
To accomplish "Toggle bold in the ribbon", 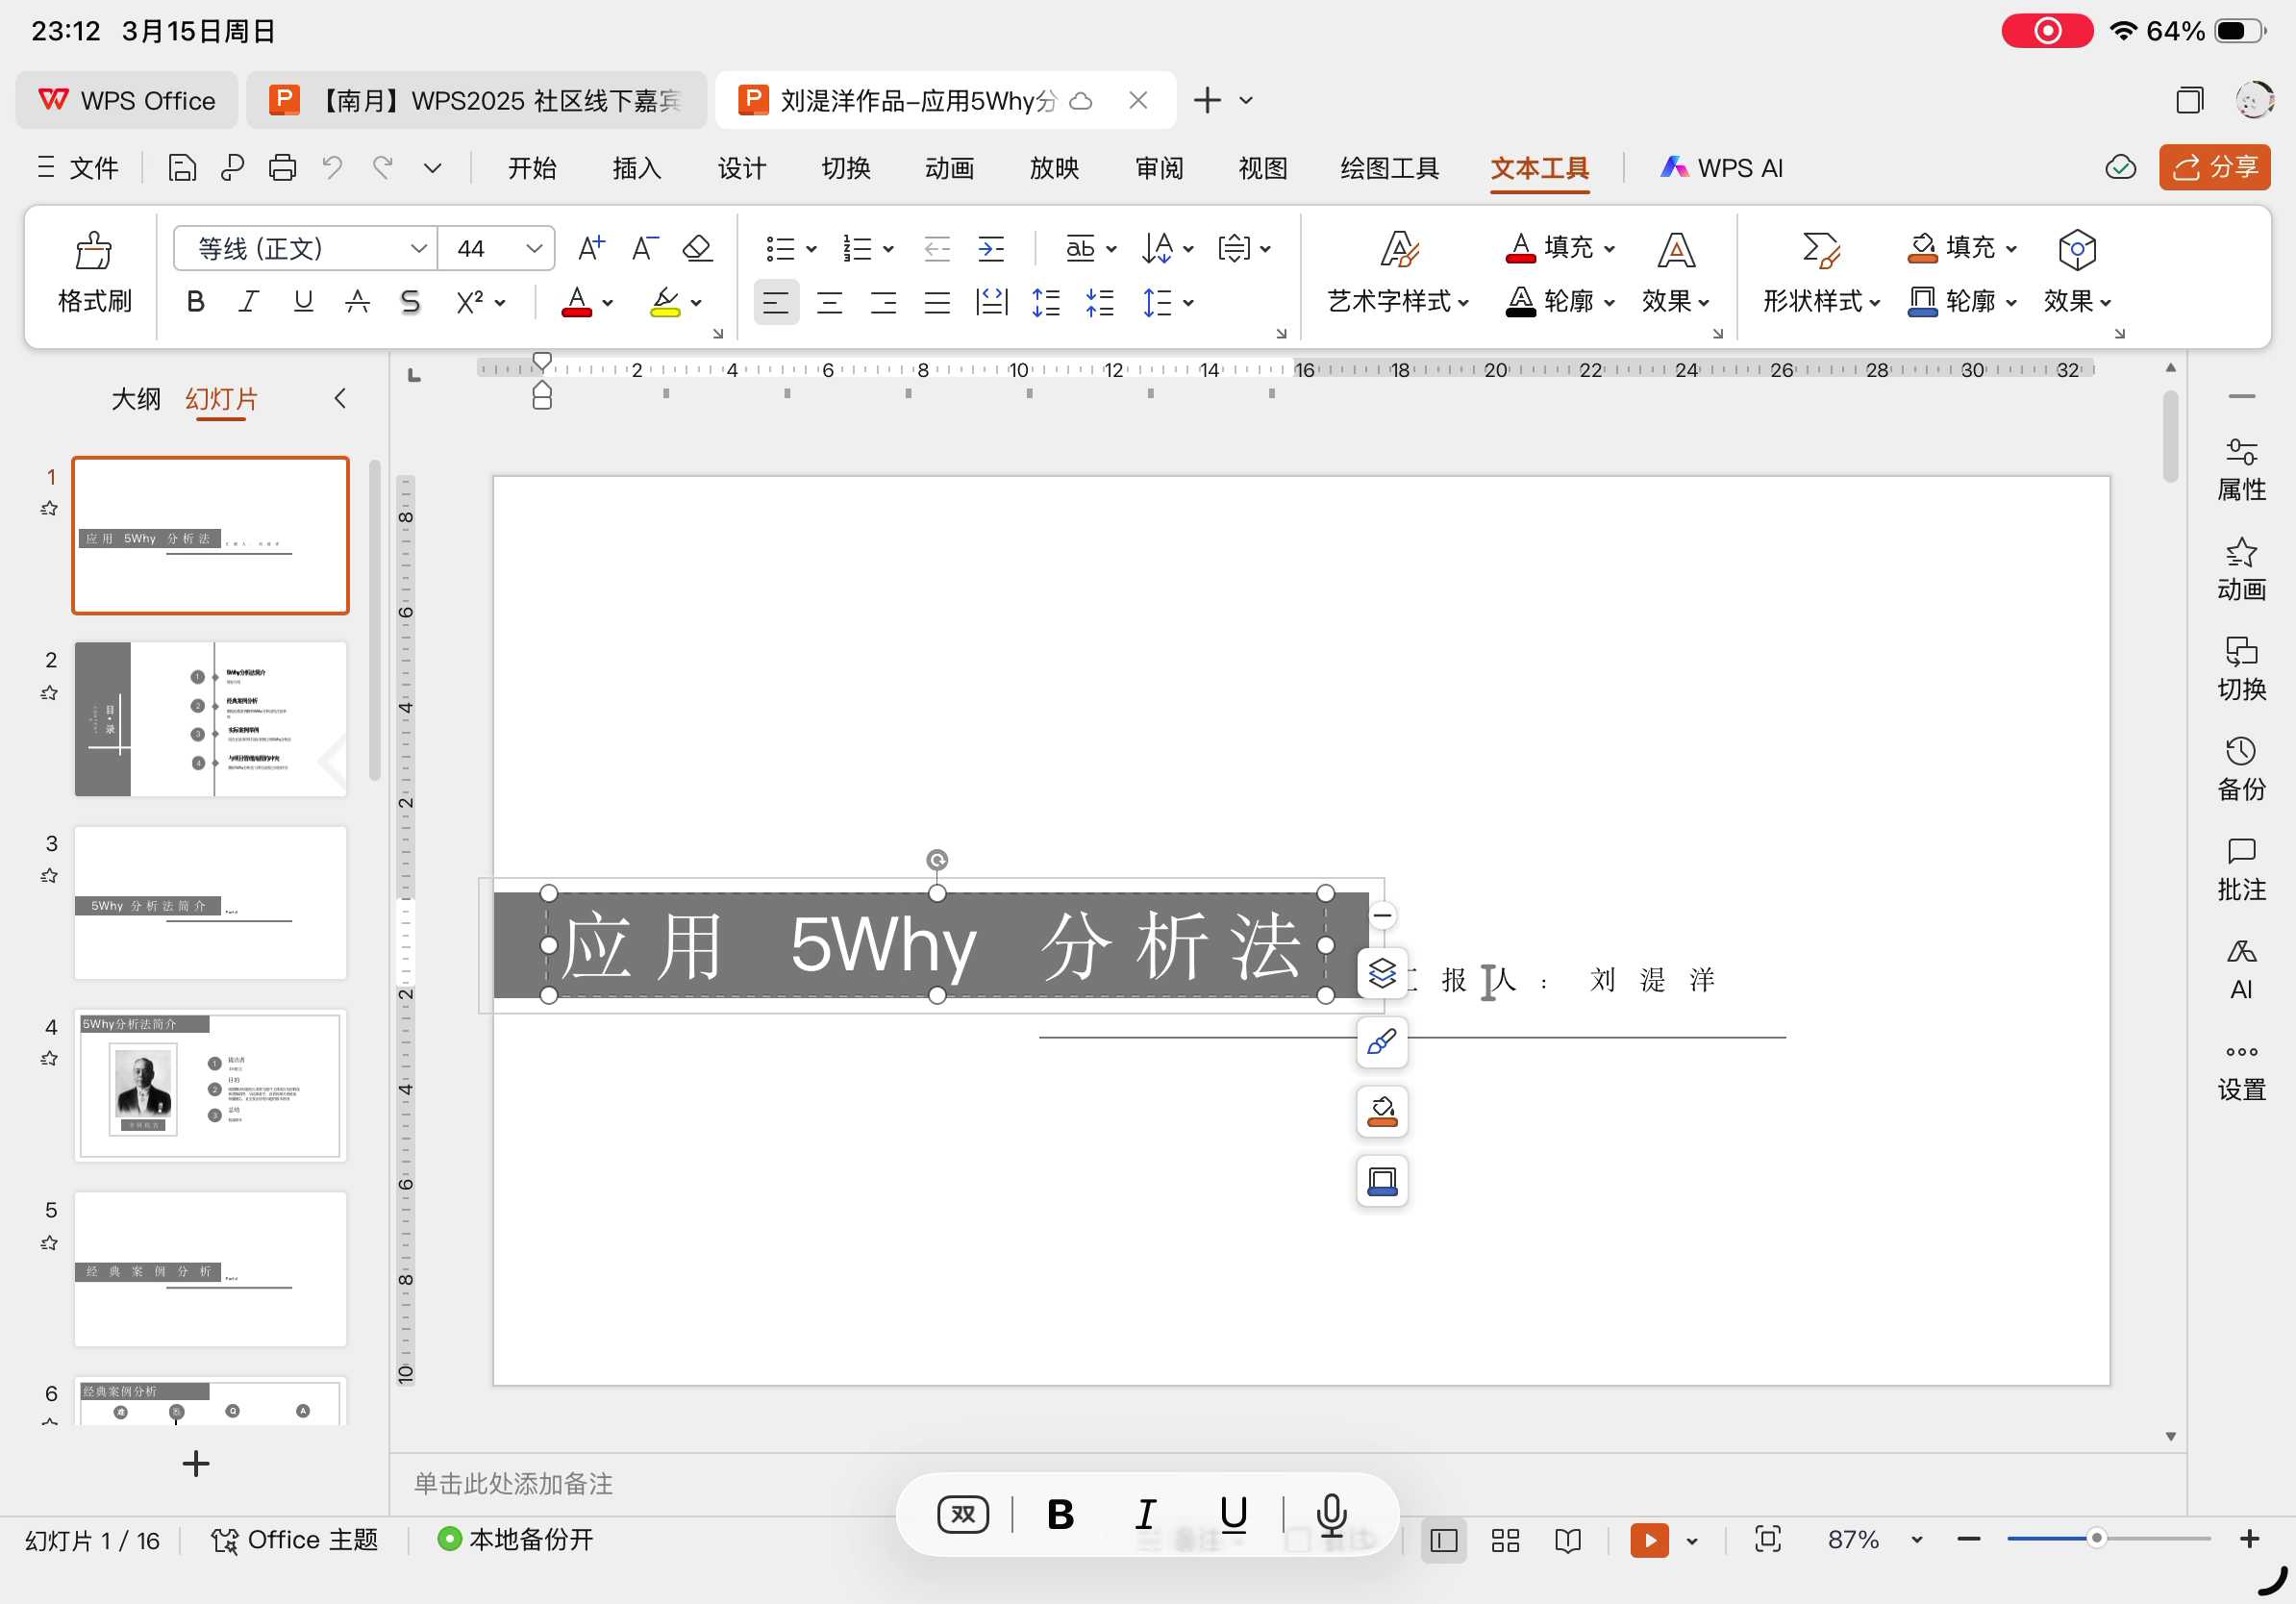I will tap(196, 302).
